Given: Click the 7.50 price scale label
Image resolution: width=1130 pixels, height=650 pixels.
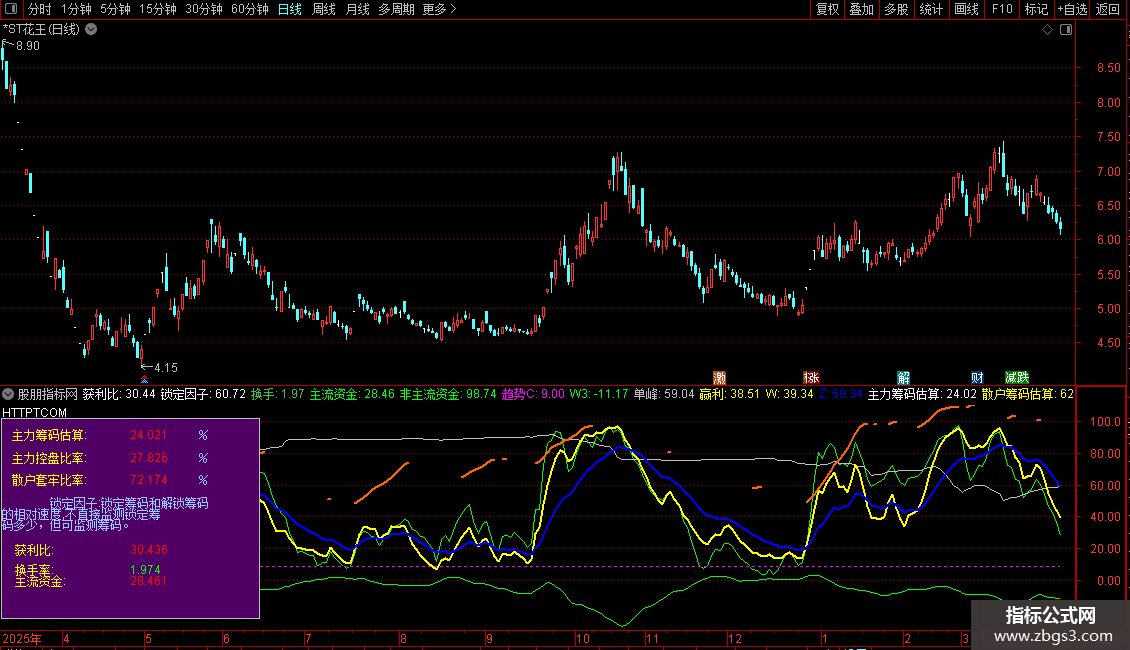Looking at the screenshot, I should [1108, 137].
